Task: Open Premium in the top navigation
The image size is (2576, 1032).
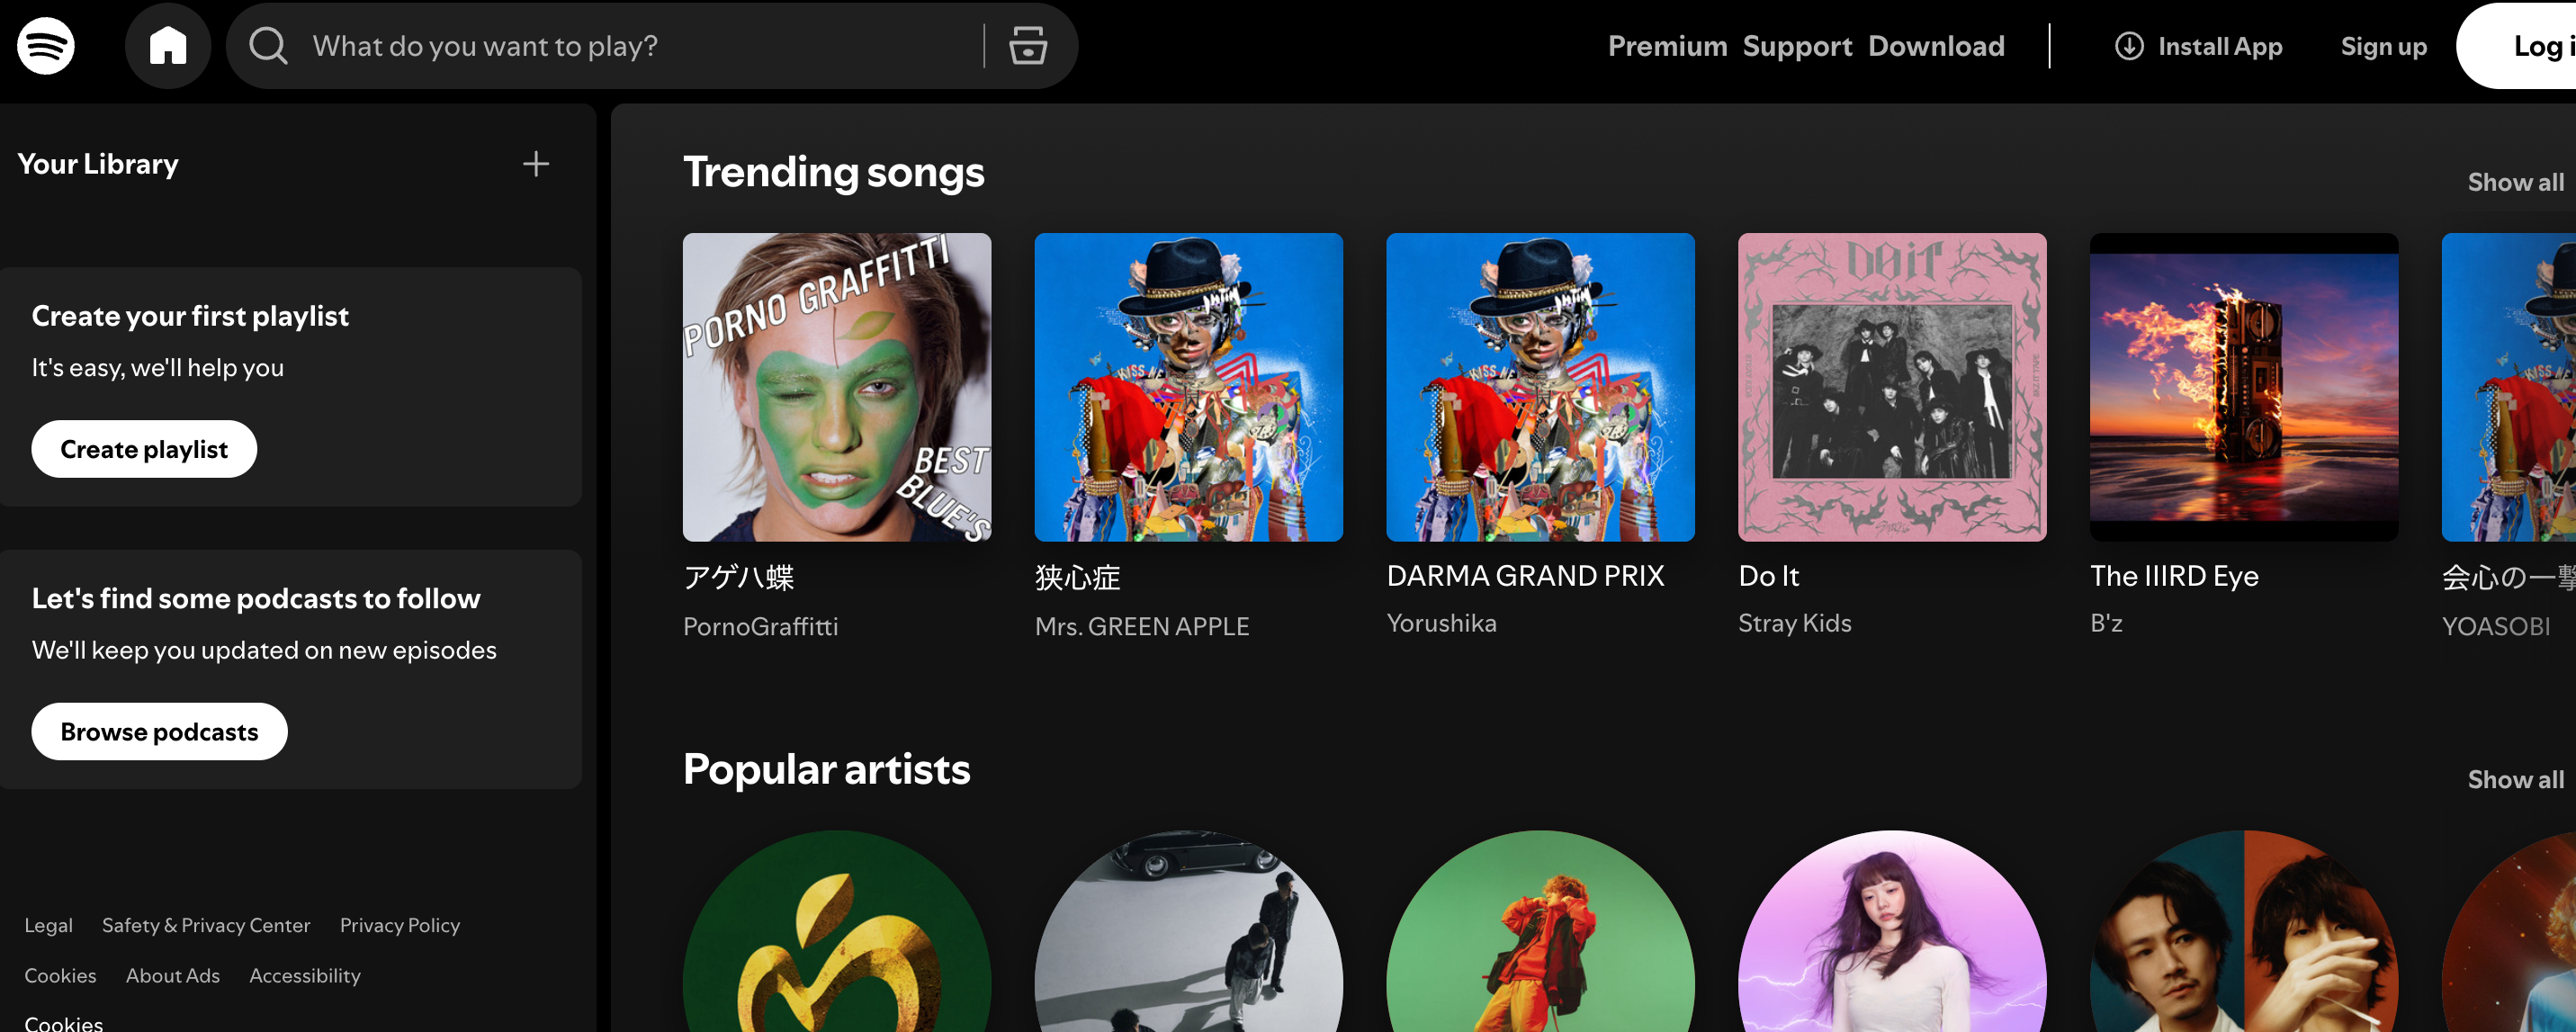Action: (1667, 46)
